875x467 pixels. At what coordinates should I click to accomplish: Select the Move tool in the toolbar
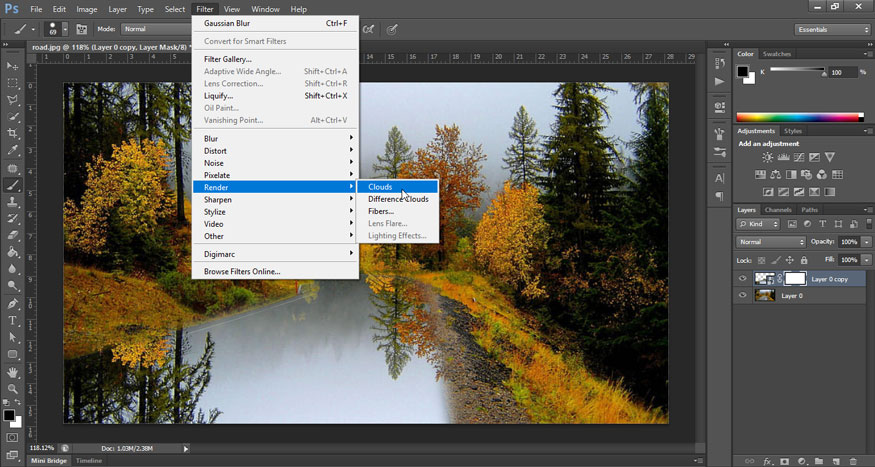[x=13, y=64]
